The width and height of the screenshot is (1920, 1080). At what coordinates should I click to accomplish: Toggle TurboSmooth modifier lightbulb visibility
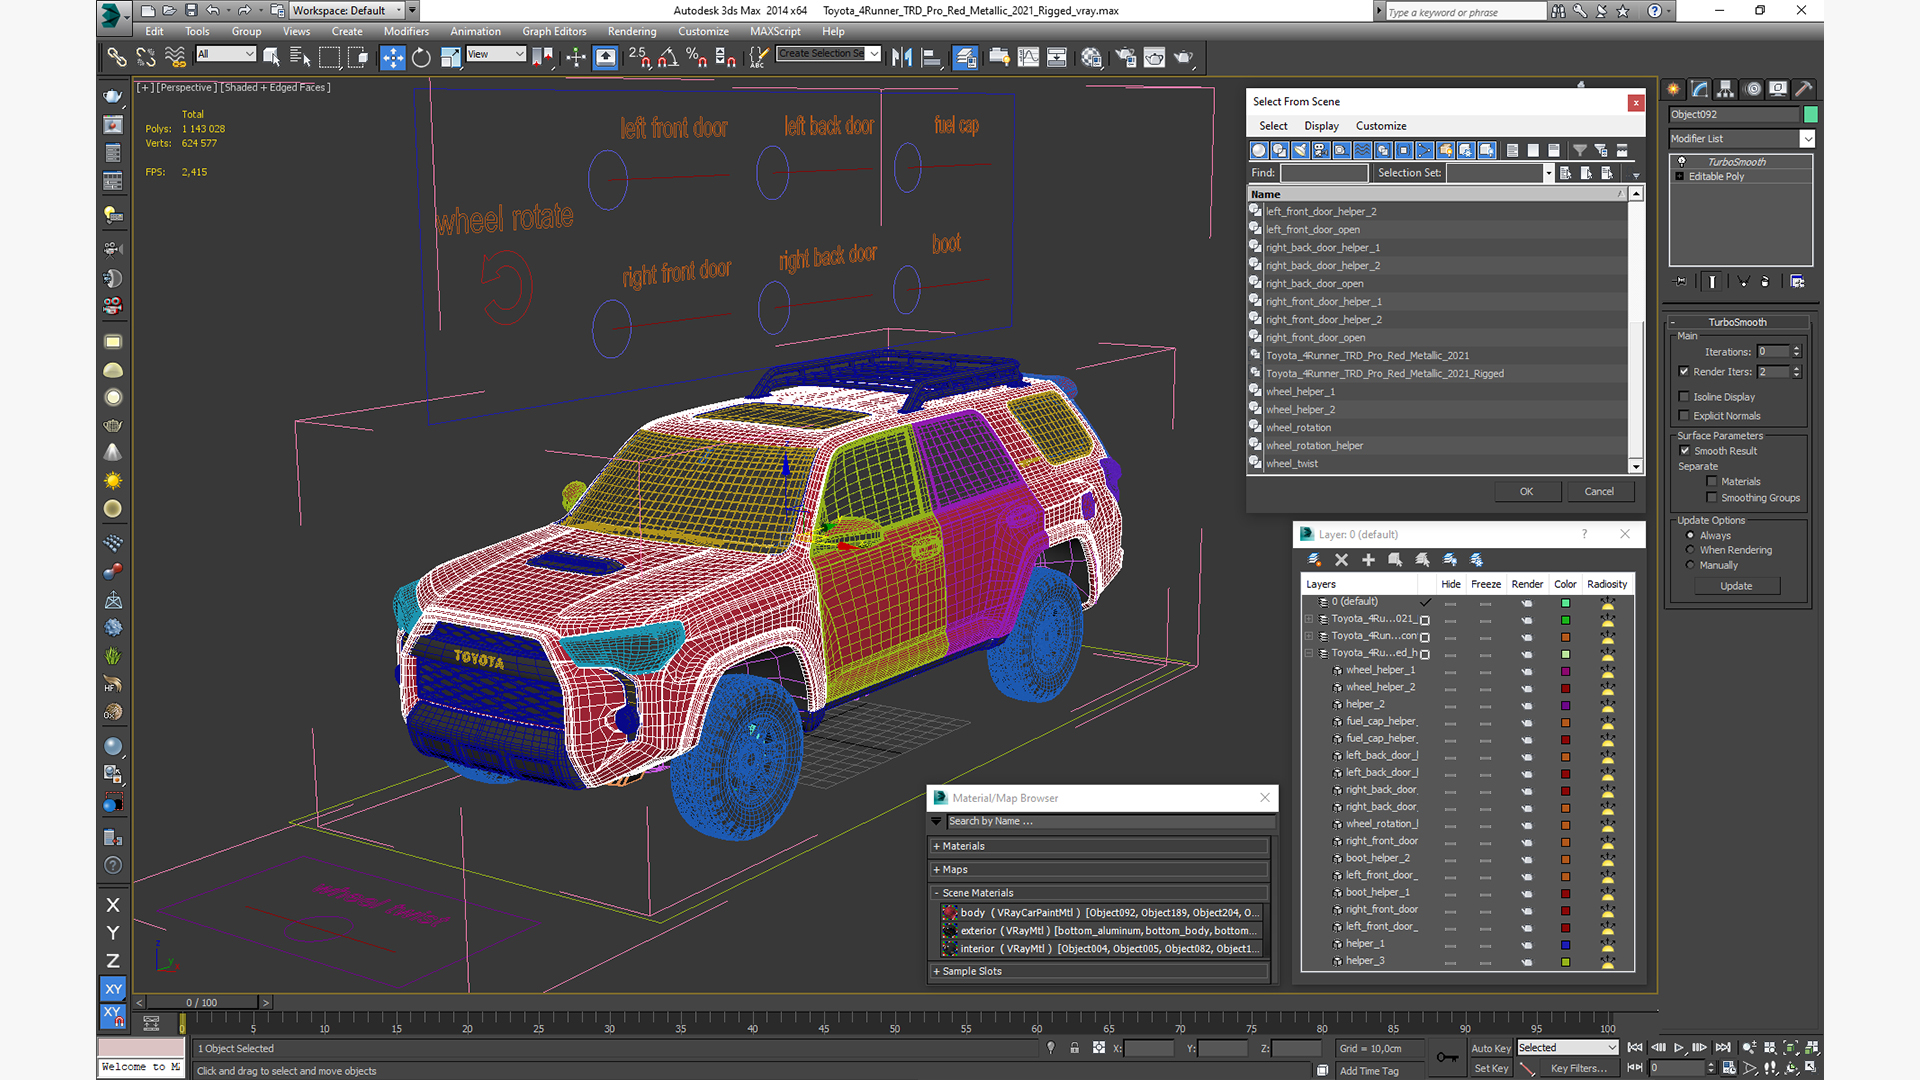click(1681, 162)
